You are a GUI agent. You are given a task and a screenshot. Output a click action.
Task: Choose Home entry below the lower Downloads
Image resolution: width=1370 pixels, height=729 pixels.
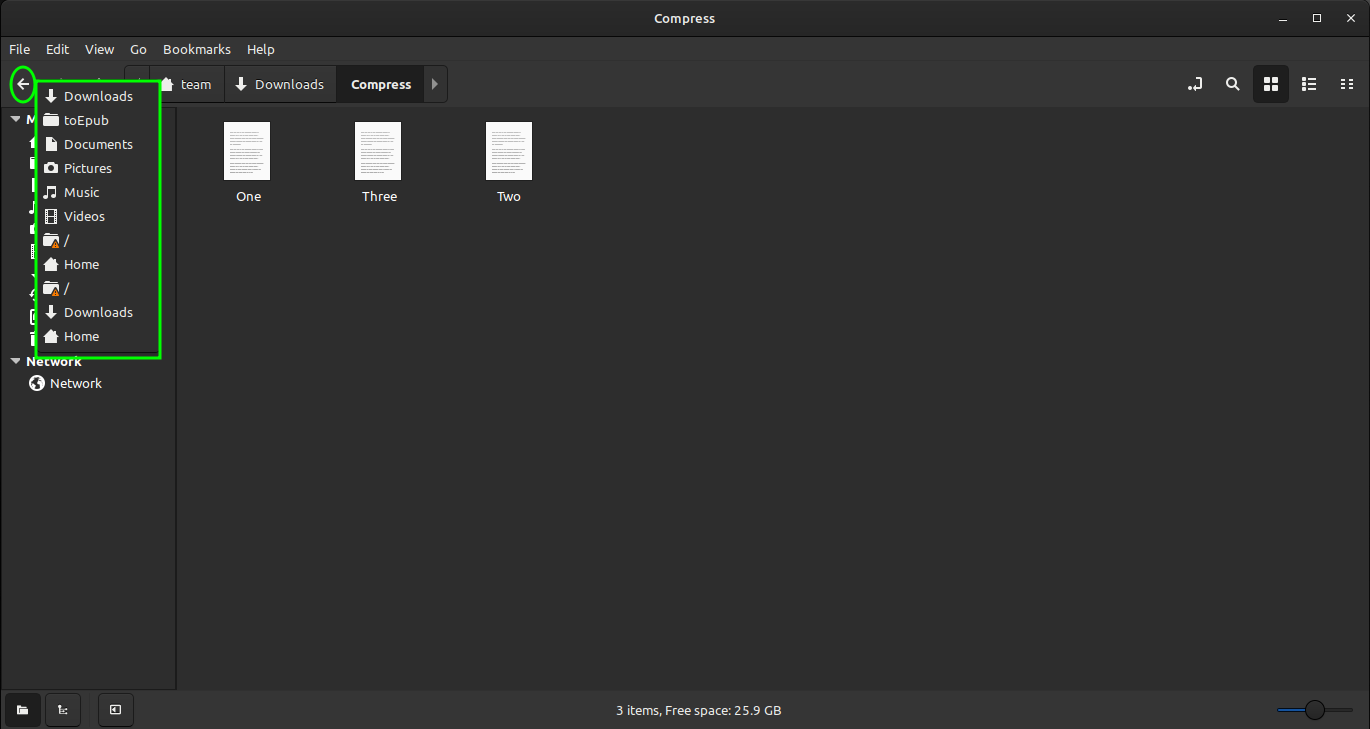click(98, 336)
